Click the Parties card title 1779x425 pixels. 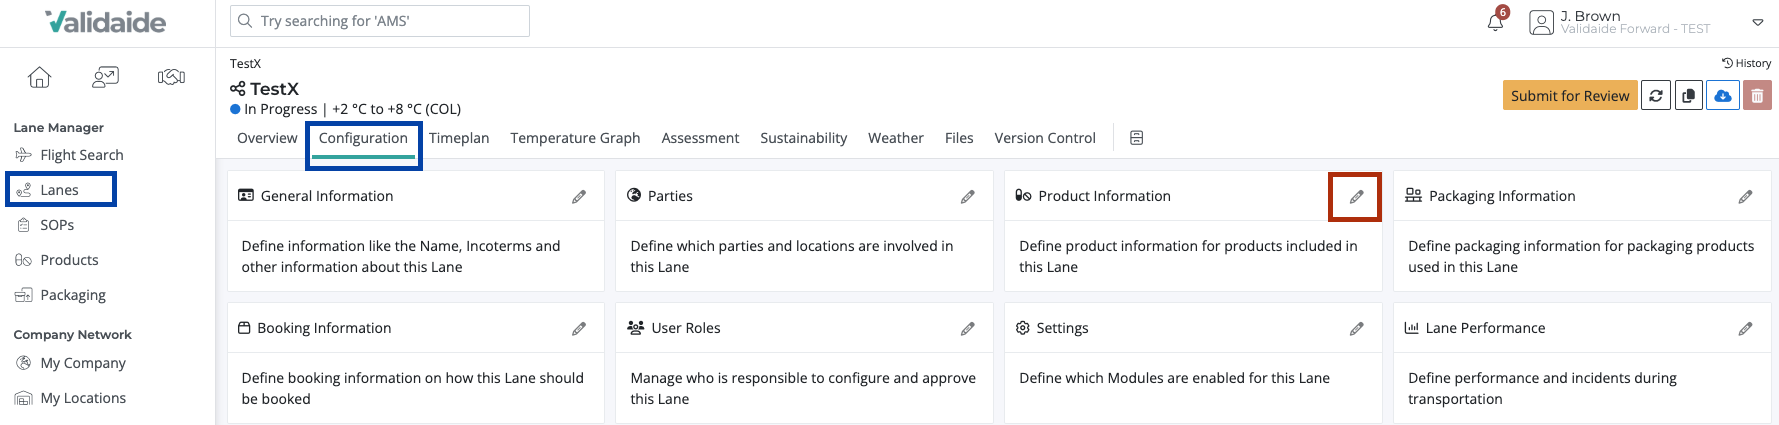tap(670, 196)
